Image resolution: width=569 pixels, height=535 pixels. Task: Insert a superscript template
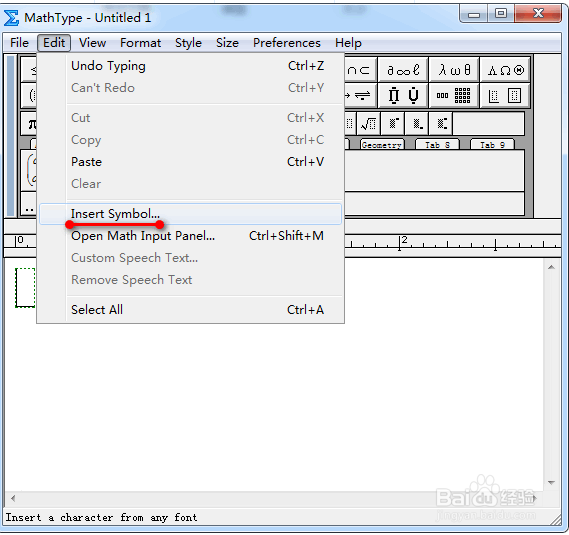coord(393,124)
